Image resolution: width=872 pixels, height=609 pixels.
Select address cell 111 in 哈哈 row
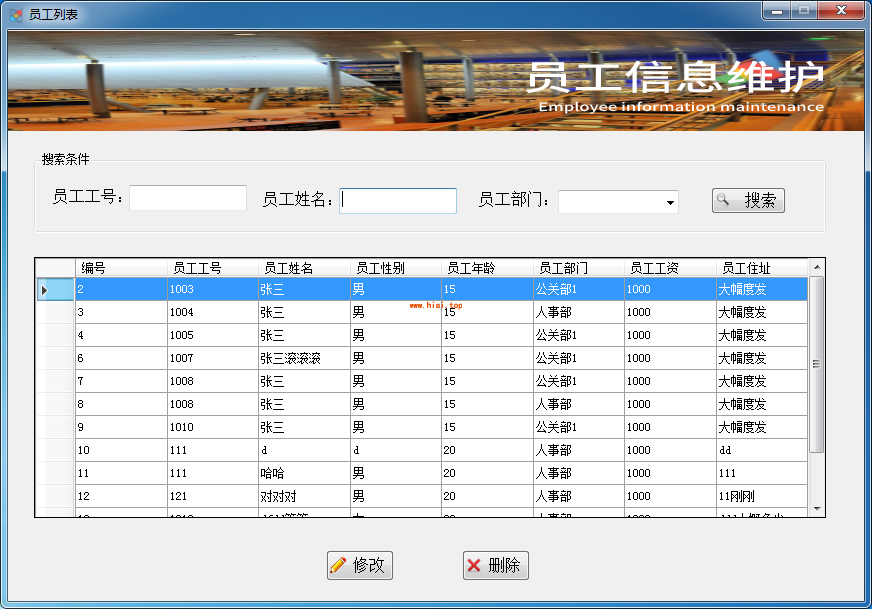click(x=762, y=473)
